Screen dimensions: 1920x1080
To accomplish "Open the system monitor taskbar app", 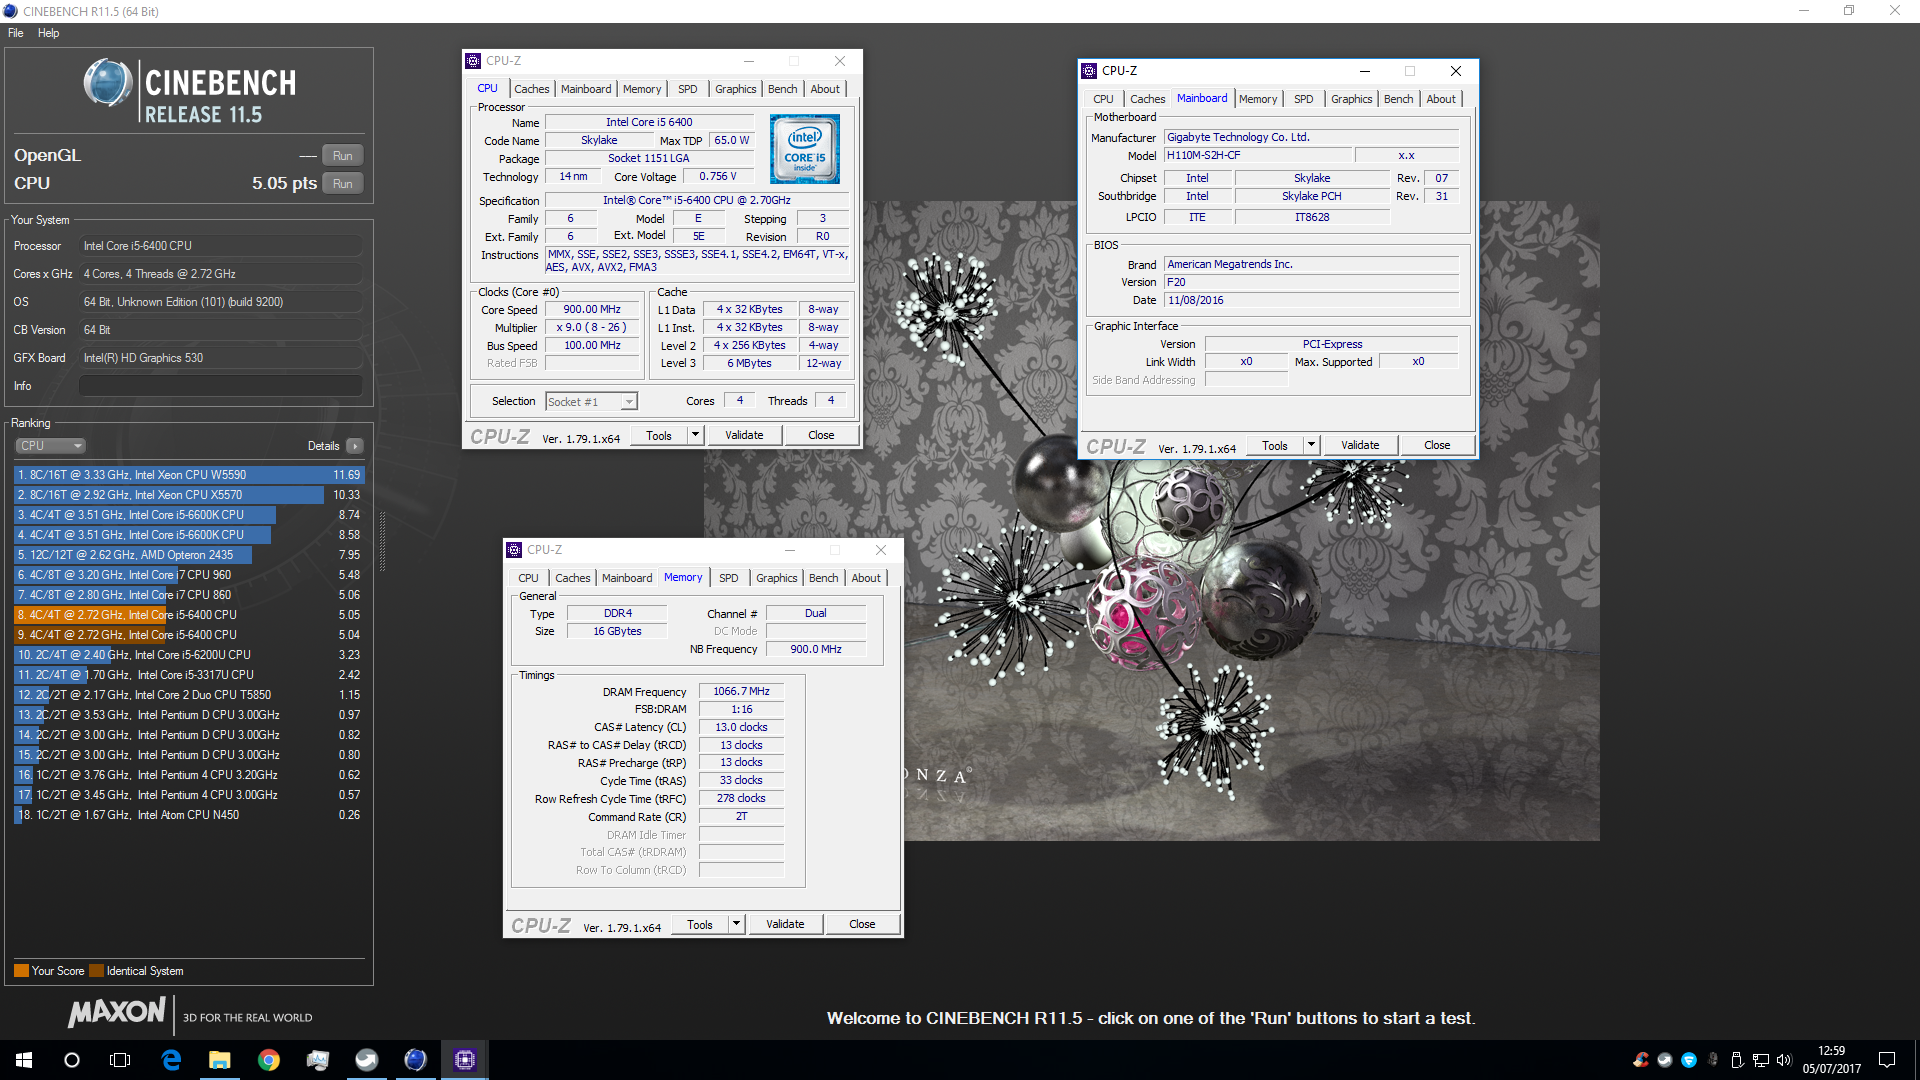I will pyautogui.click(x=318, y=1060).
